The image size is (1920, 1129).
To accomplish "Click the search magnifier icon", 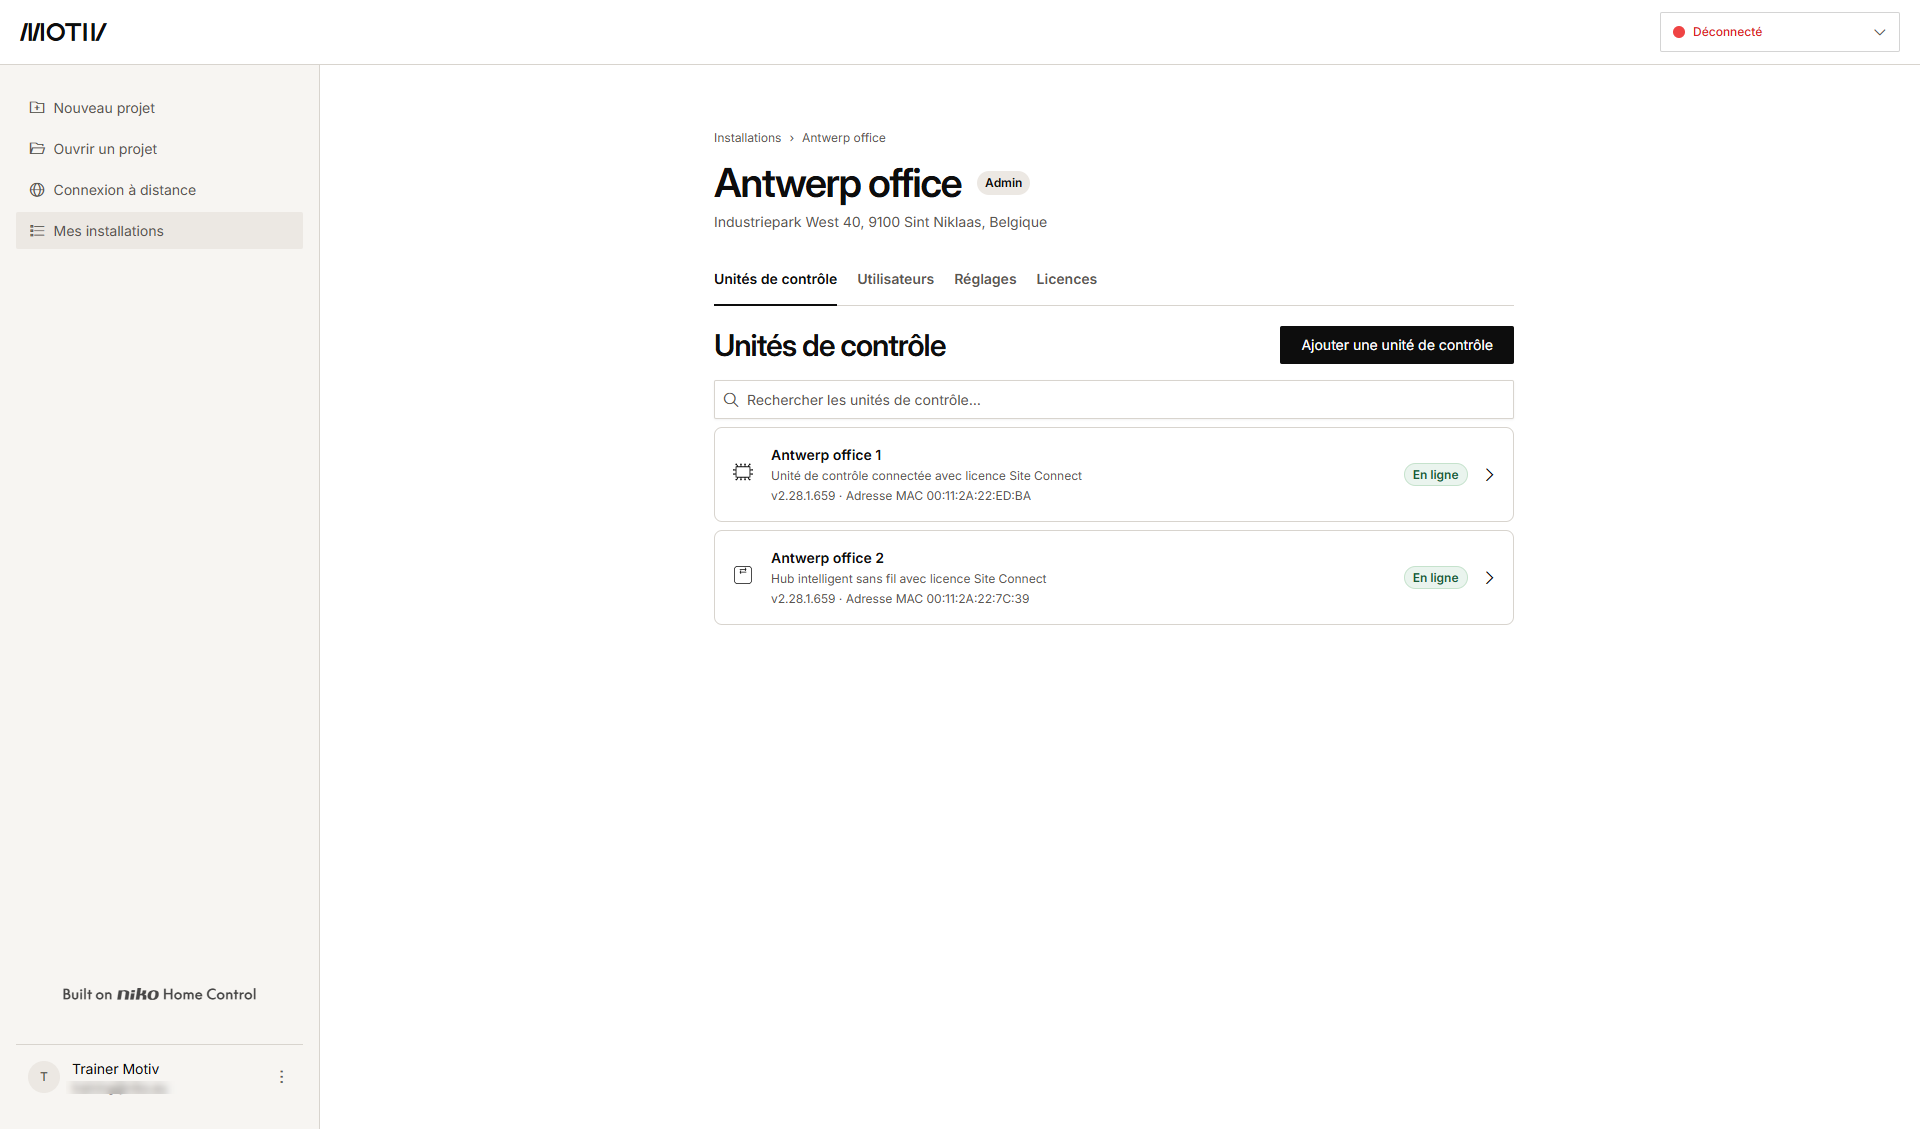I will pos(731,400).
